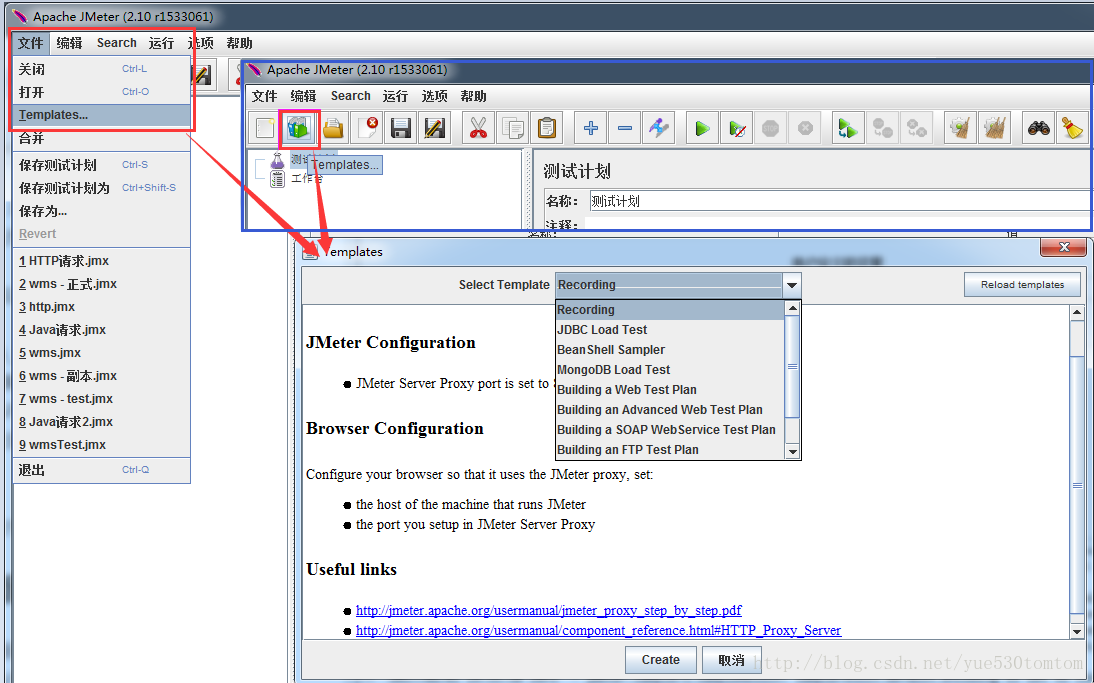Open recent file 1 HTTP请求.jmx
The height and width of the screenshot is (683, 1094).
point(102,261)
